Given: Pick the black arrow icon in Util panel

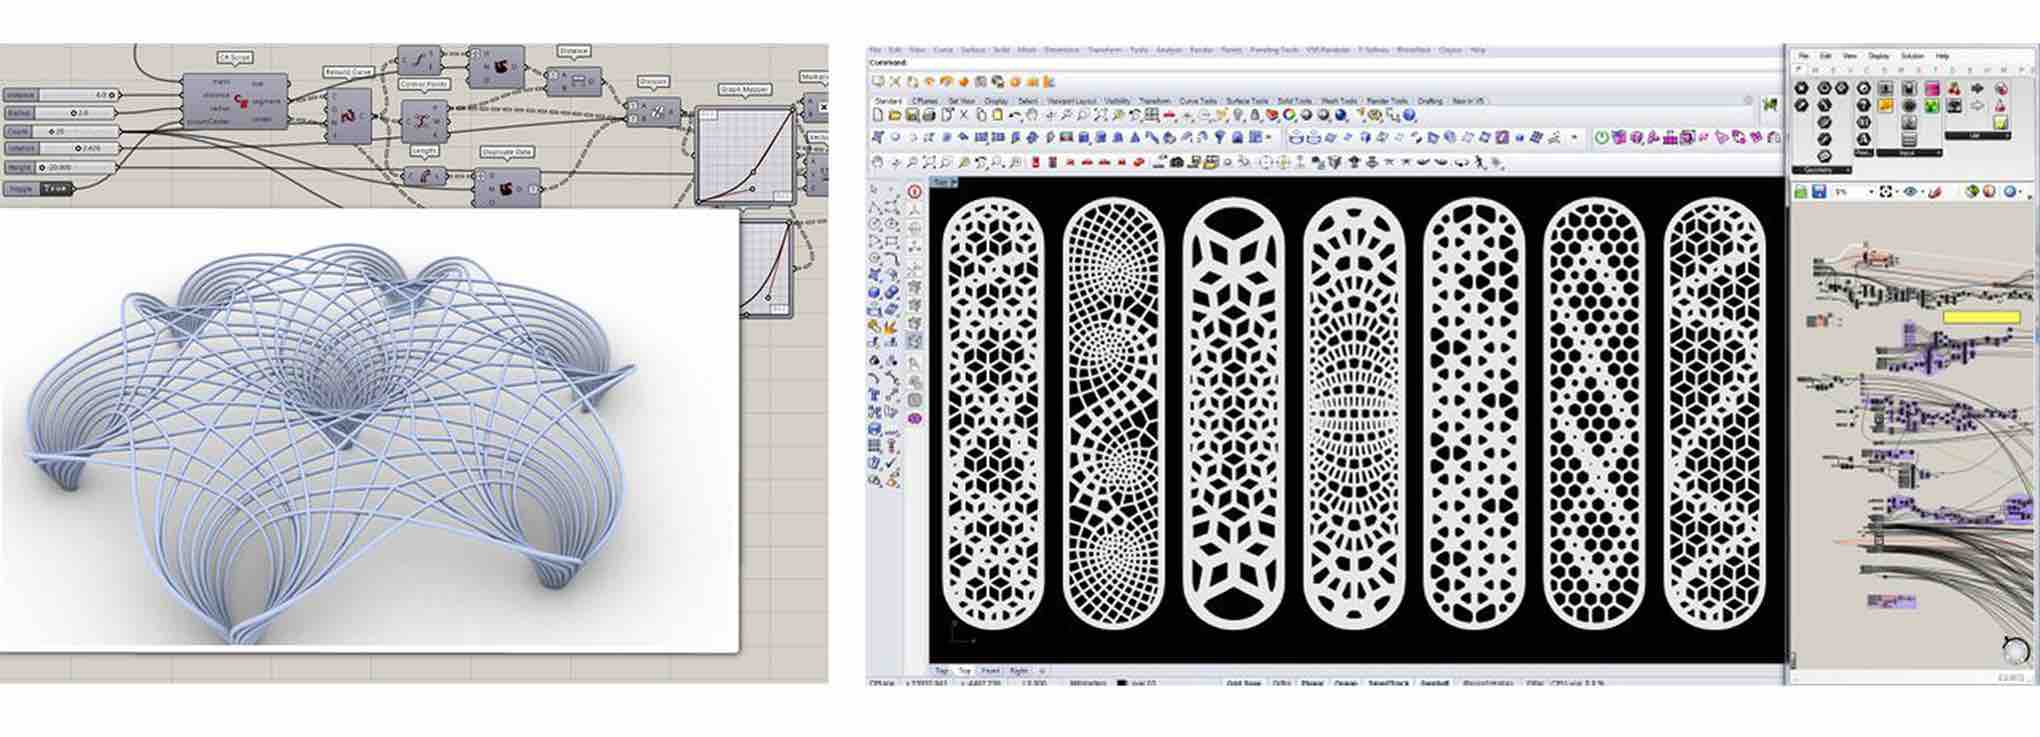Looking at the screenshot, I should [x=1977, y=88].
